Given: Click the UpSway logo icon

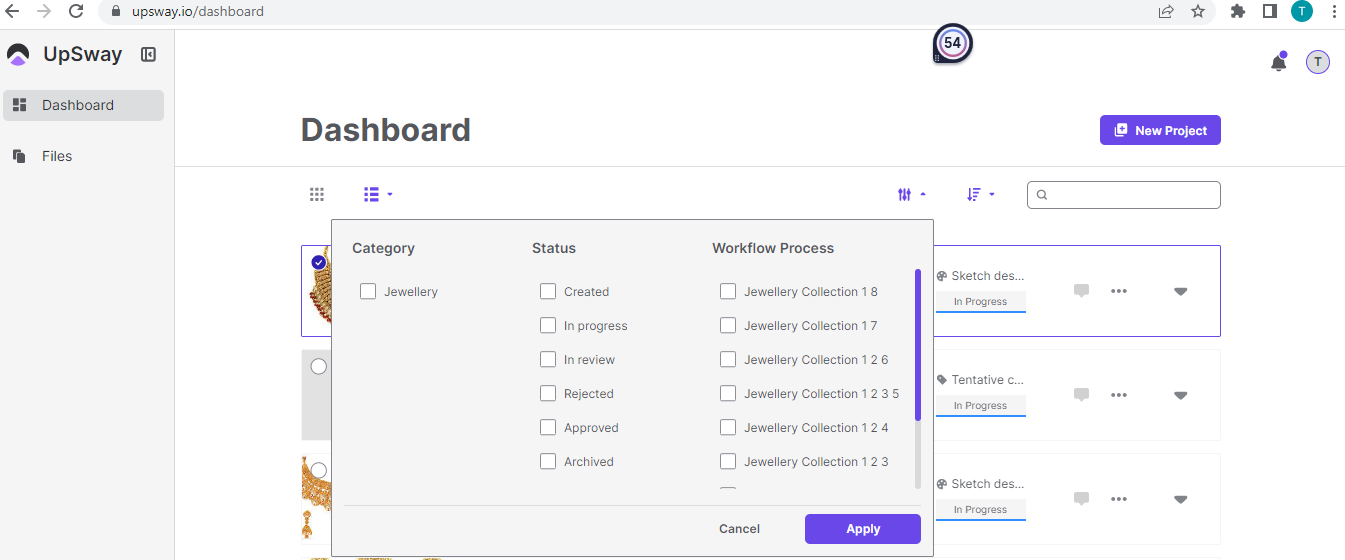Looking at the screenshot, I should tap(18, 55).
